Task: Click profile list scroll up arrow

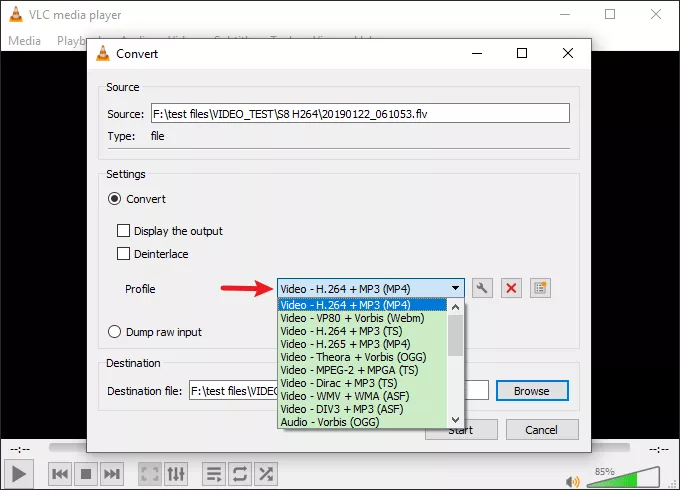Action: pyautogui.click(x=455, y=307)
